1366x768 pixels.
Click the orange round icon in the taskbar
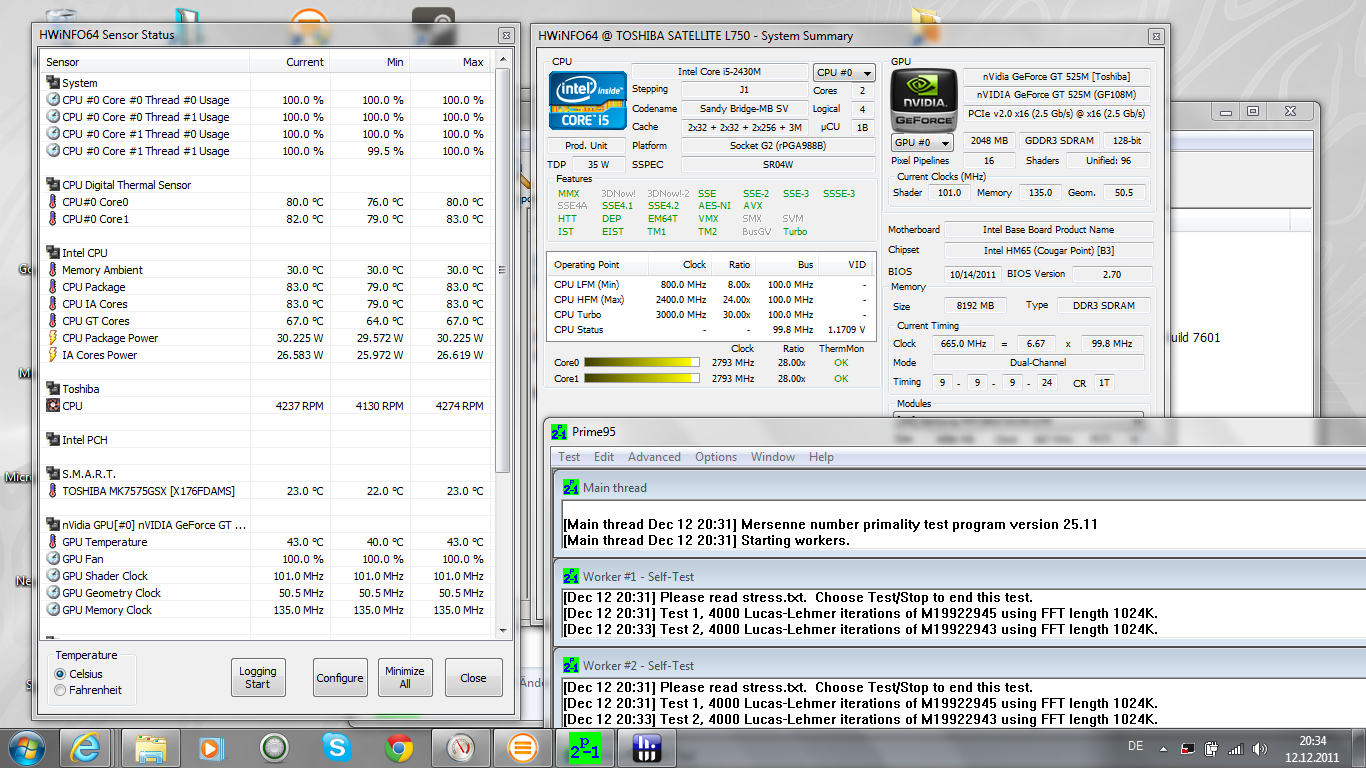522,748
